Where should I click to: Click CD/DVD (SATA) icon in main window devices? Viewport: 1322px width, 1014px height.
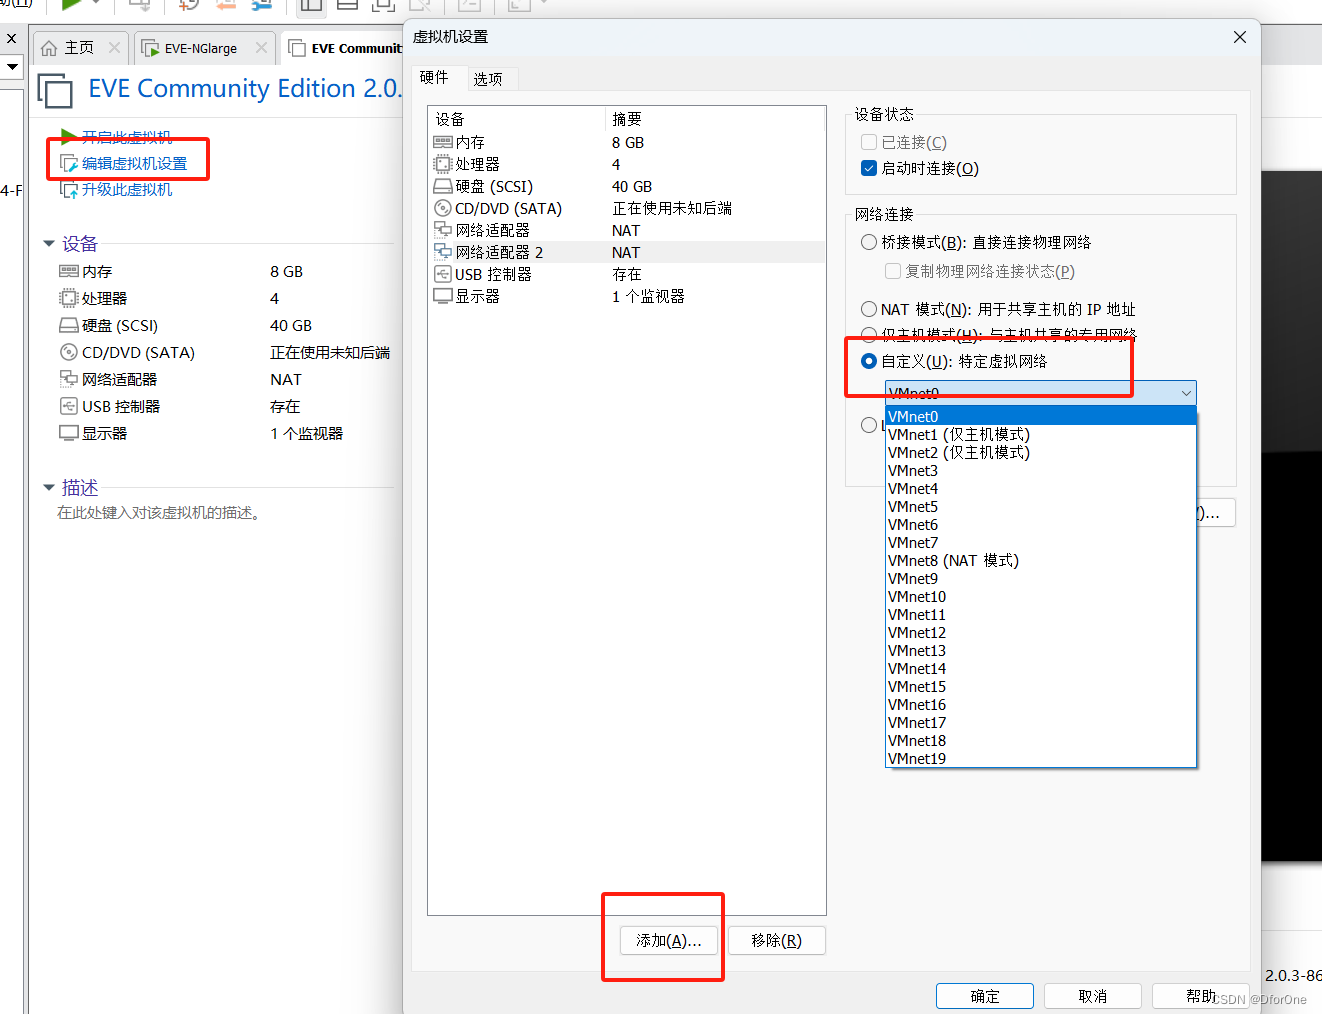coord(69,352)
